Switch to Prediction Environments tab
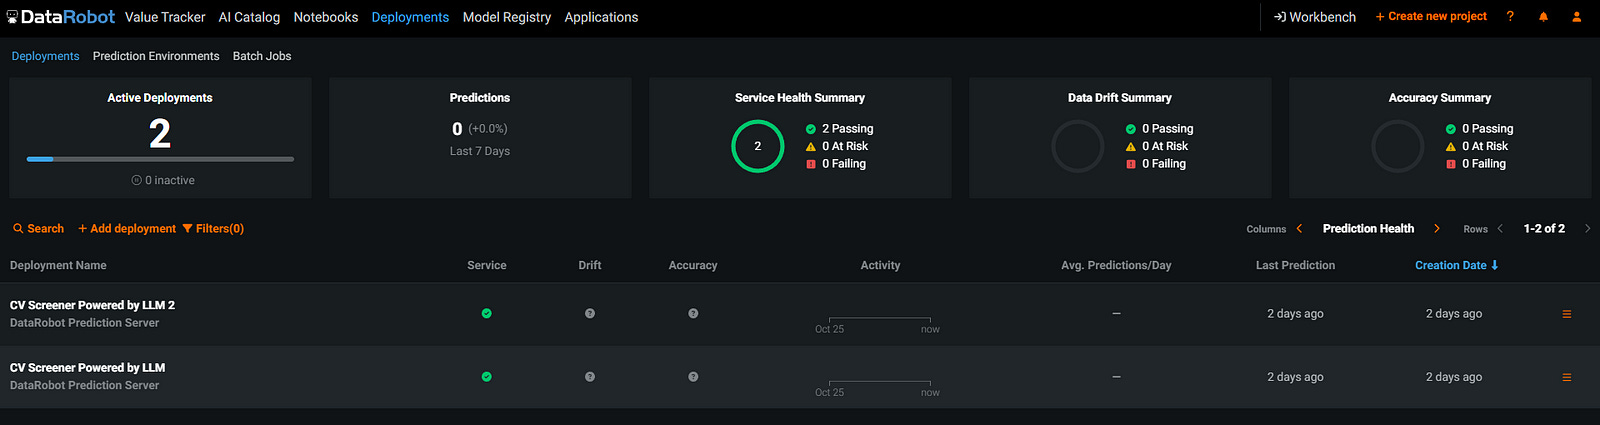 (x=156, y=56)
